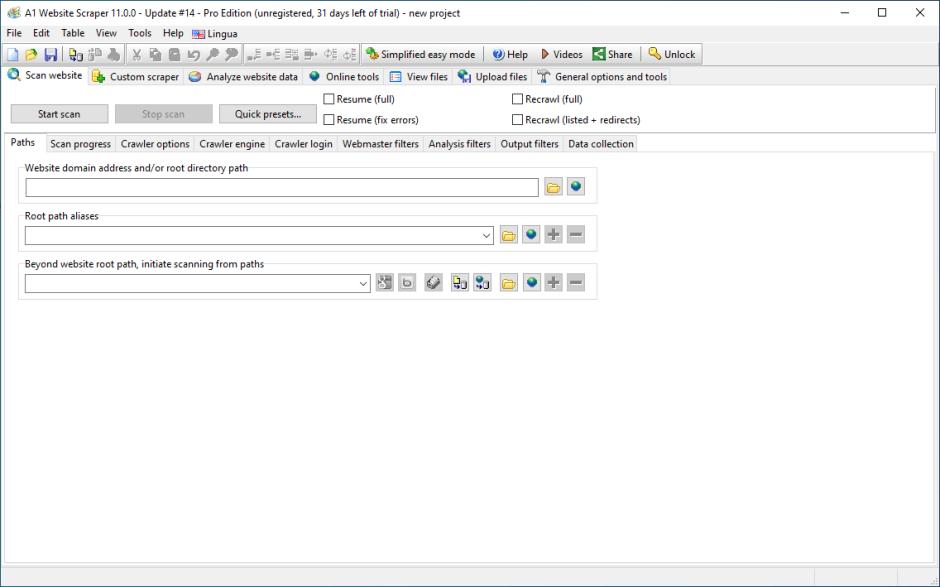Click the folder icon in Beyond website root path
Viewport: 940px width, 587px height.
point(508,283)
